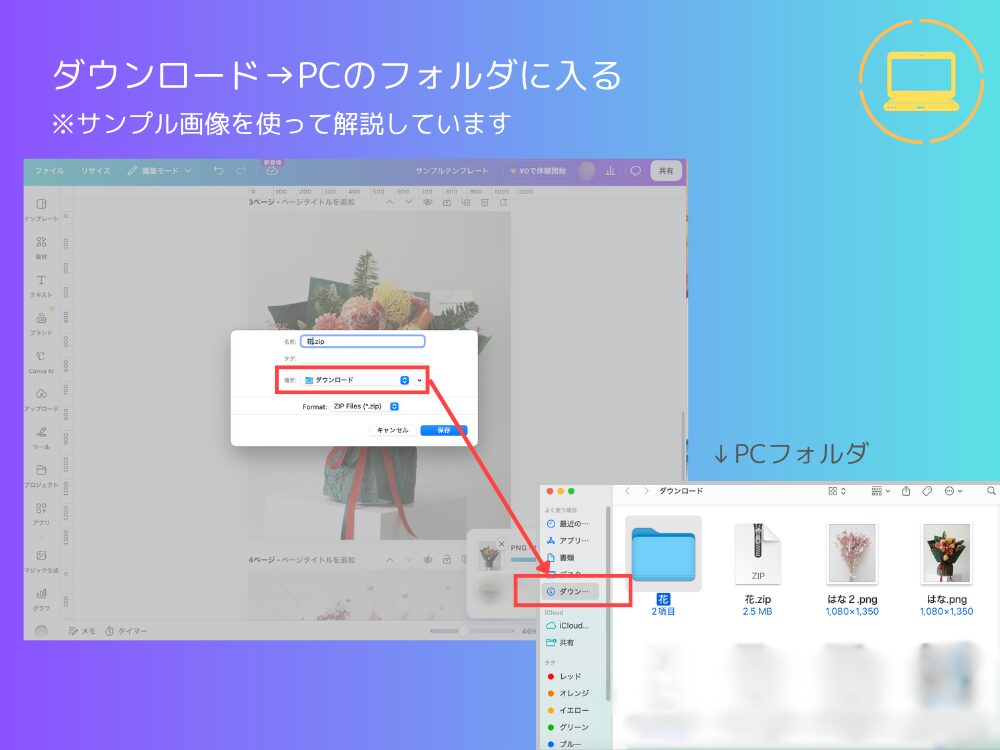This screenshot has width=1000, height=750.
Task: Select iCloud Drive in Finder sidebar
Action: point(568,626)
